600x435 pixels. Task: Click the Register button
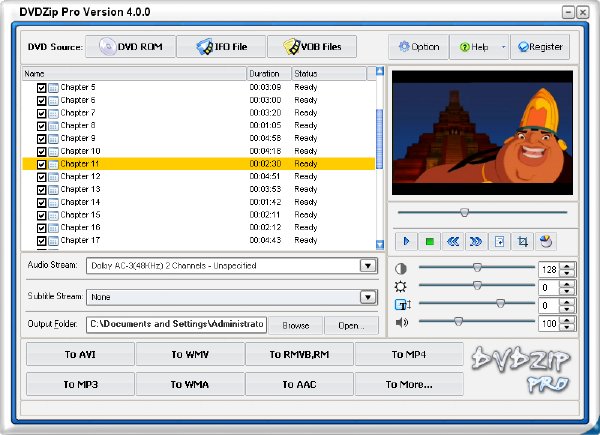(x=540, y=47)
